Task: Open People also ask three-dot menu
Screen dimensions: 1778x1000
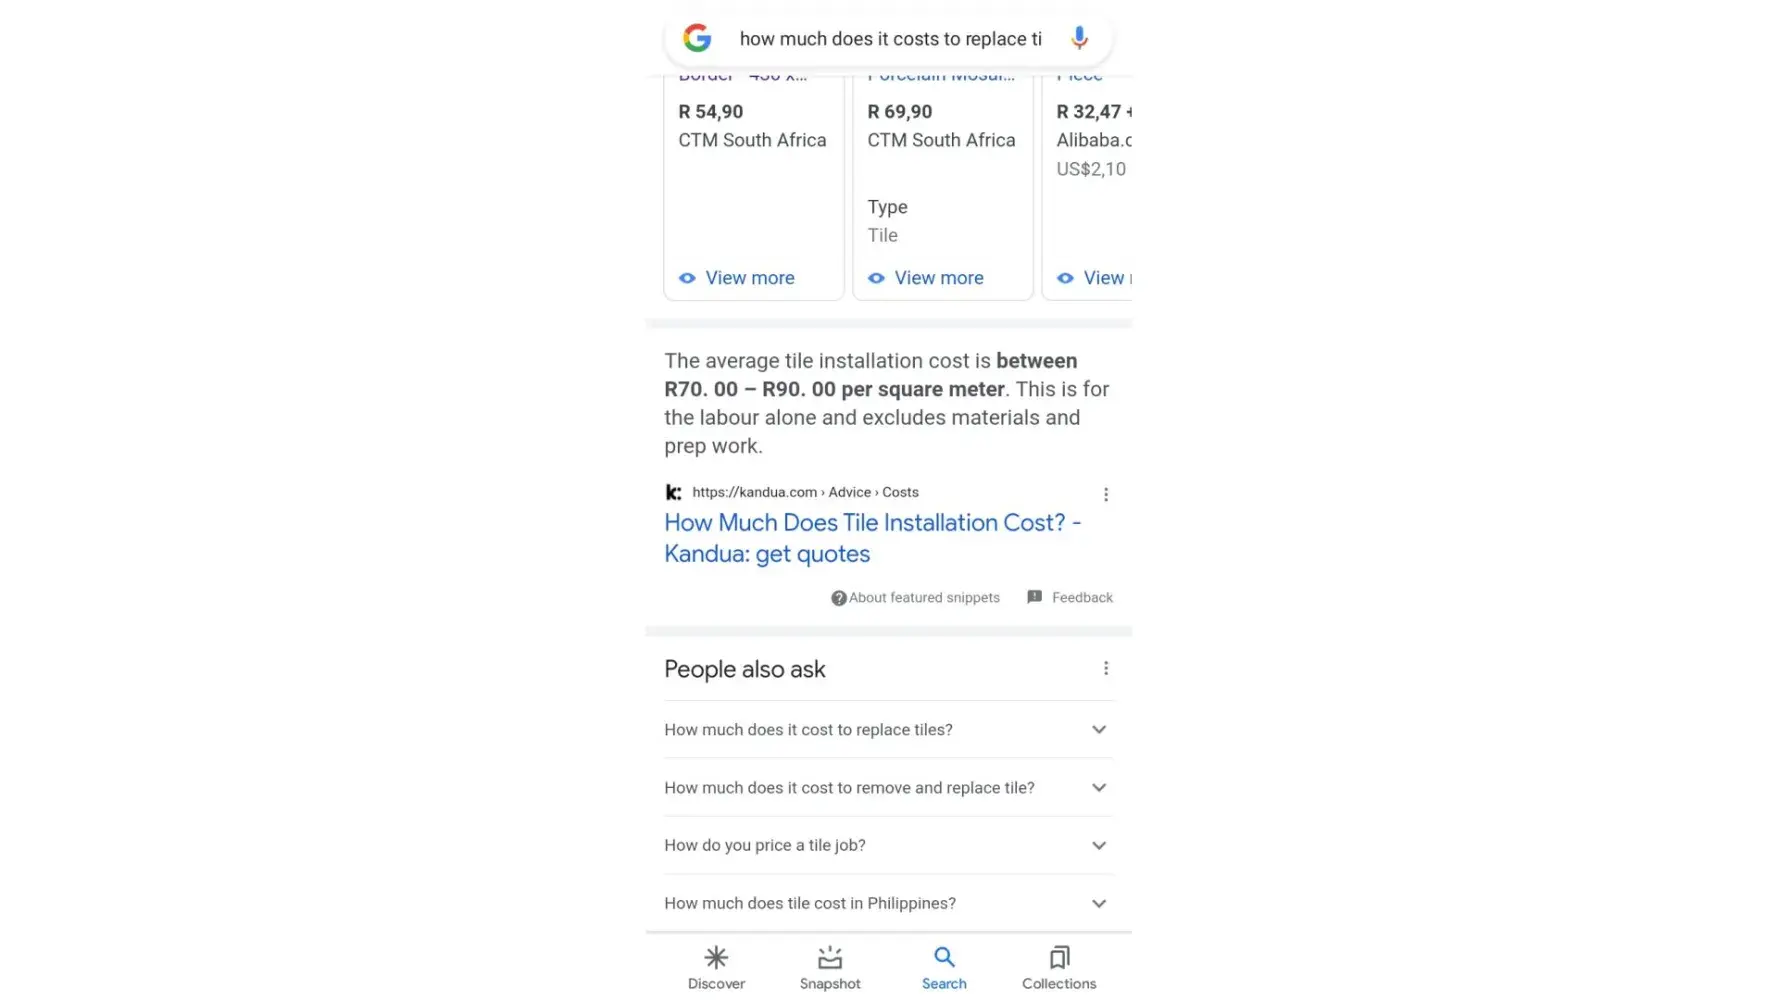Action: point(1105,668)
